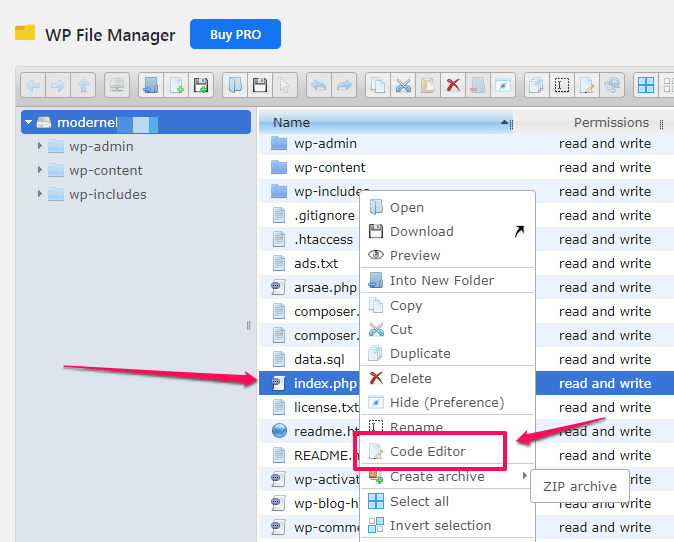674x542 pixels.
Task: Select the license.txt file row
Action: pos(466,407)
